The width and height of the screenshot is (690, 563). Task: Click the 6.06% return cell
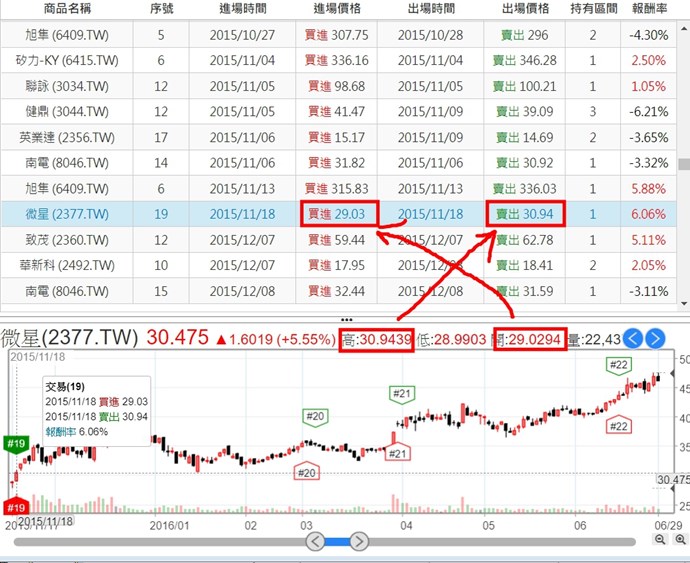pos(649,214)
